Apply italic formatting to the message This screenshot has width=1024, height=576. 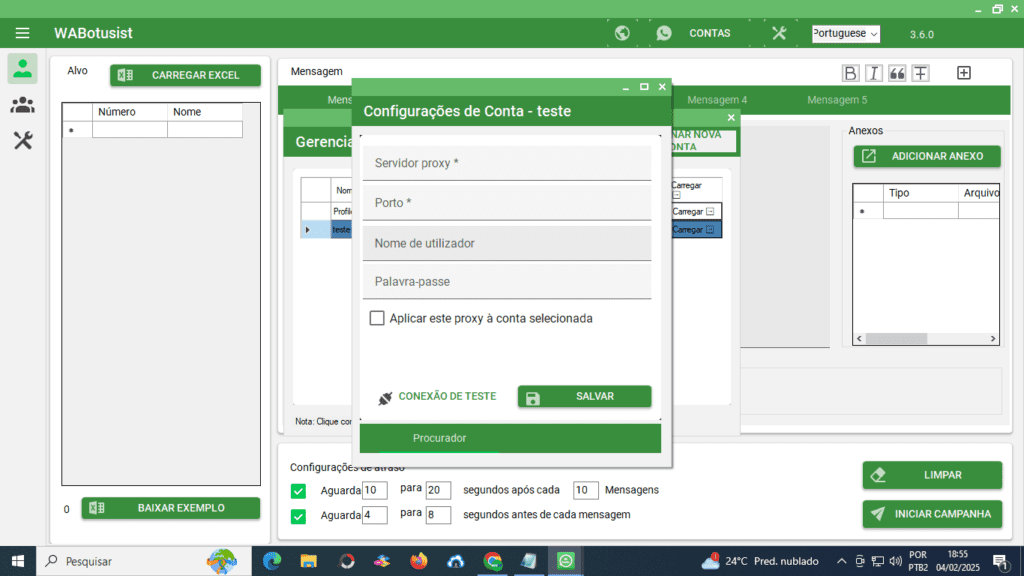coord(873,73)
